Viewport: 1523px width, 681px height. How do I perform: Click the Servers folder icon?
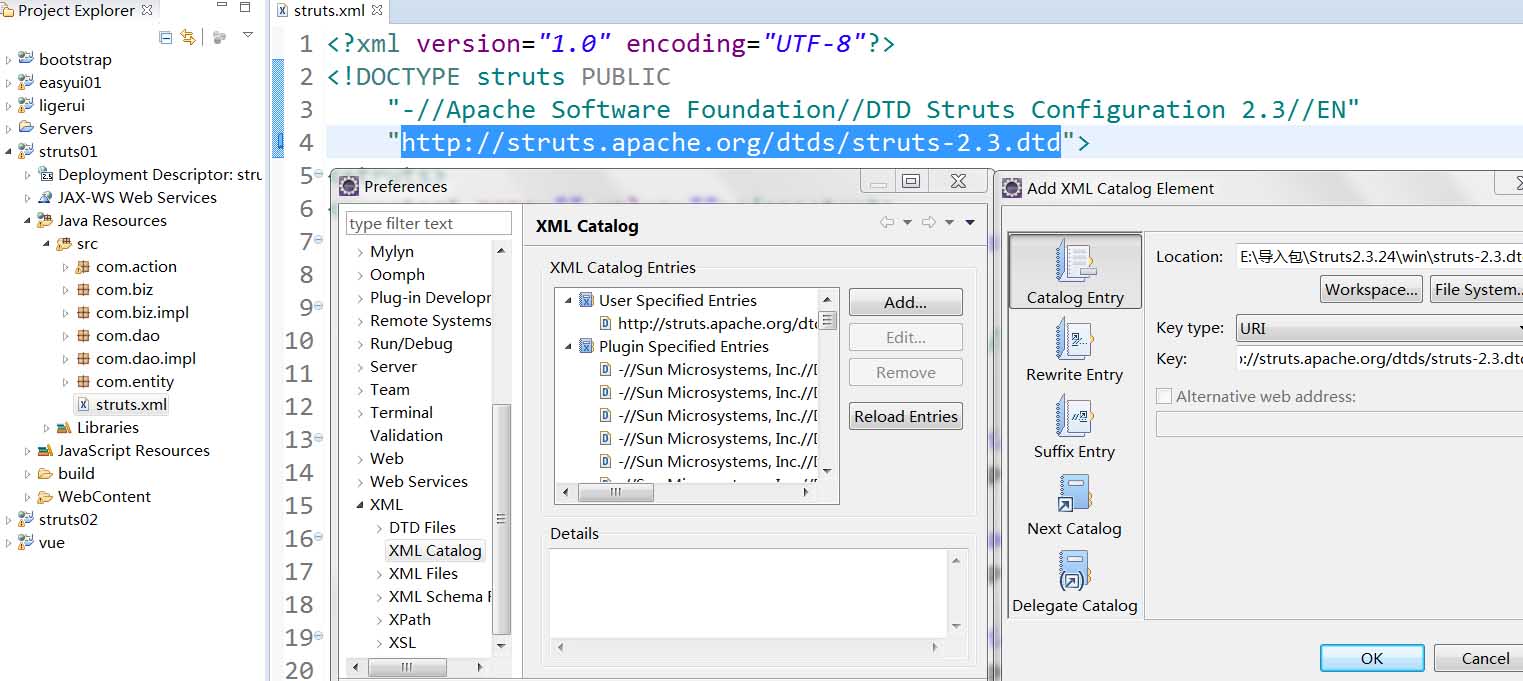[x=26, y=129]
